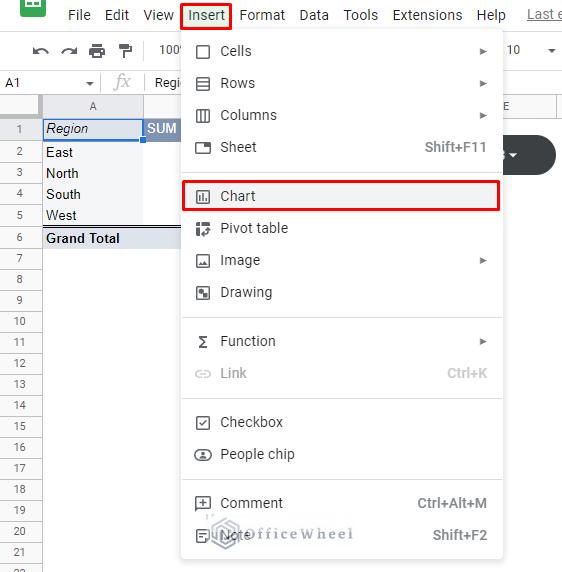Select Cells in the Insert menu
The image size is (562, 572).
coord(342,51)
